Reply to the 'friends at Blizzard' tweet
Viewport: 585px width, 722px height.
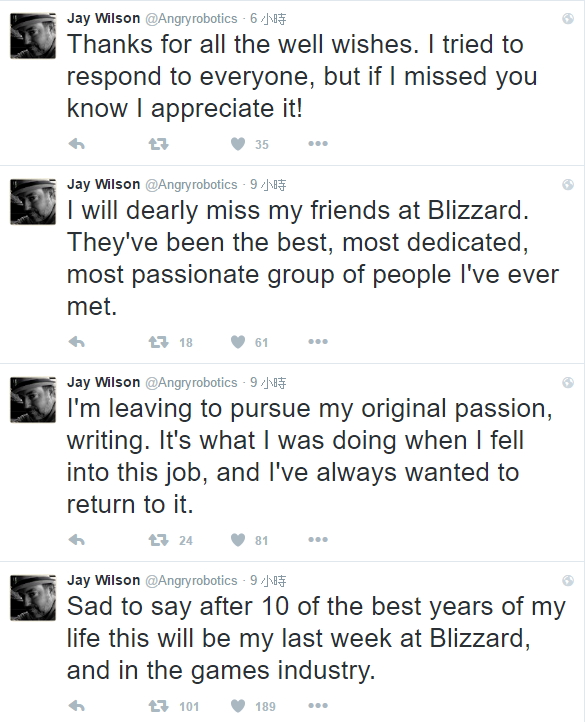pos(77,342)
